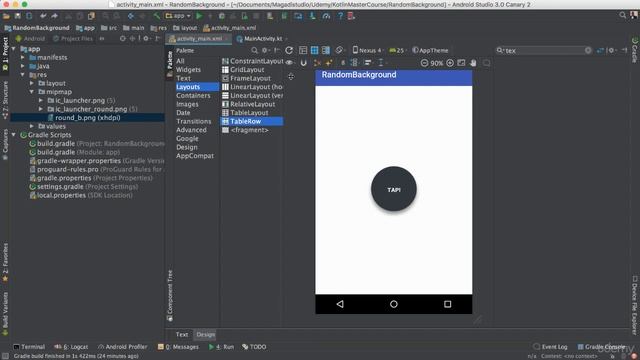Click the Save All disk icon
640x360 pixels.
tap(18, 16)
